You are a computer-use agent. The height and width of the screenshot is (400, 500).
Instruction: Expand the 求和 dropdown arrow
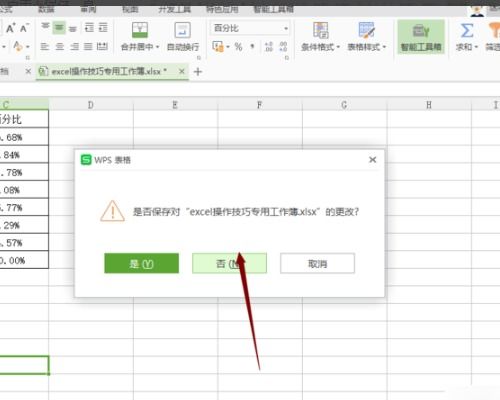476,47
